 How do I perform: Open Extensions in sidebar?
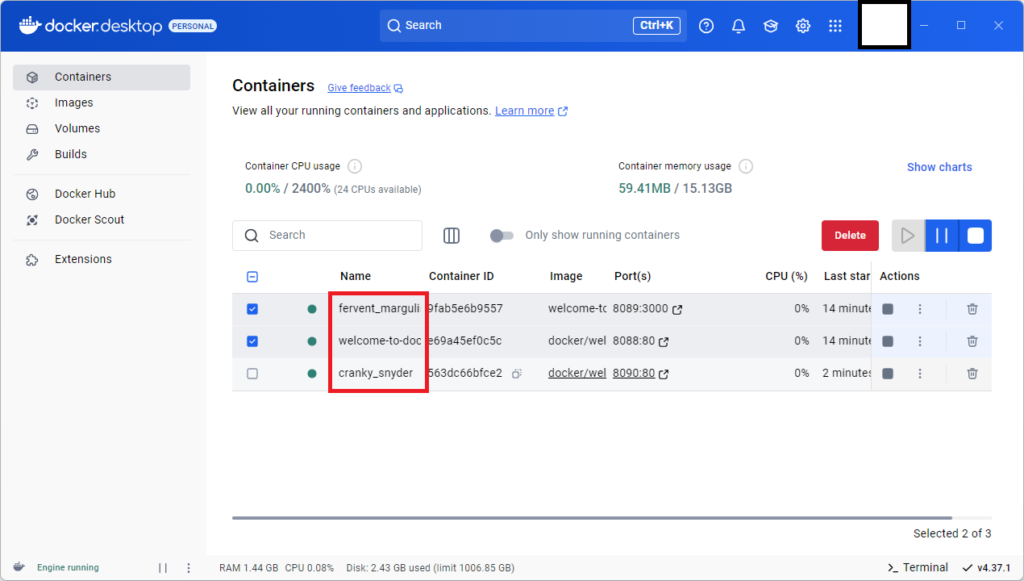[101, 259]
